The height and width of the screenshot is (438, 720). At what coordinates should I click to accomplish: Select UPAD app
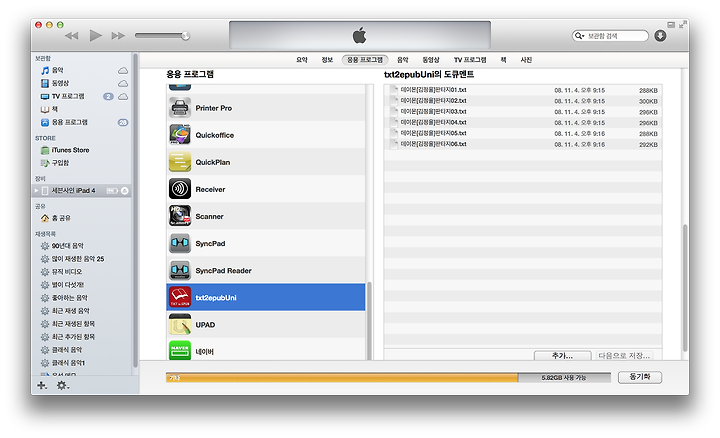(x=266, y=325)
